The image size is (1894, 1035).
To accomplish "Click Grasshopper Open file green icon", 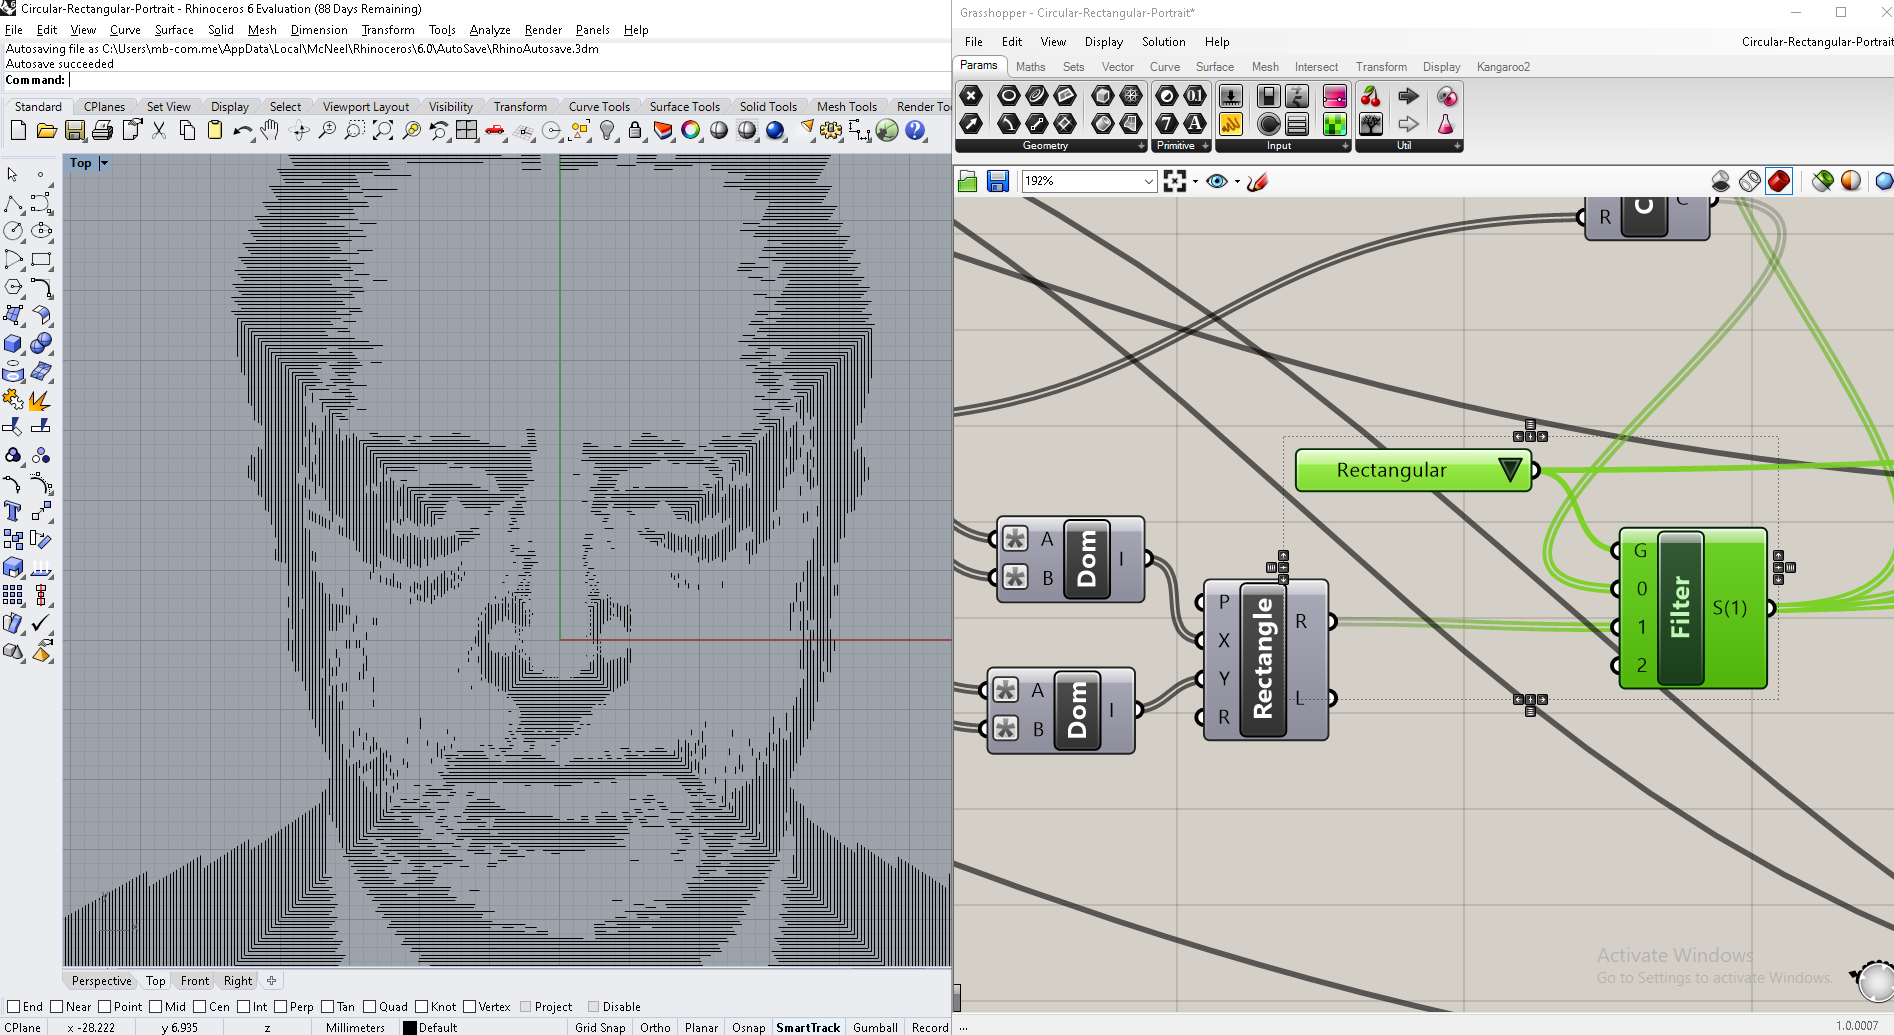I will click(967, 181).
